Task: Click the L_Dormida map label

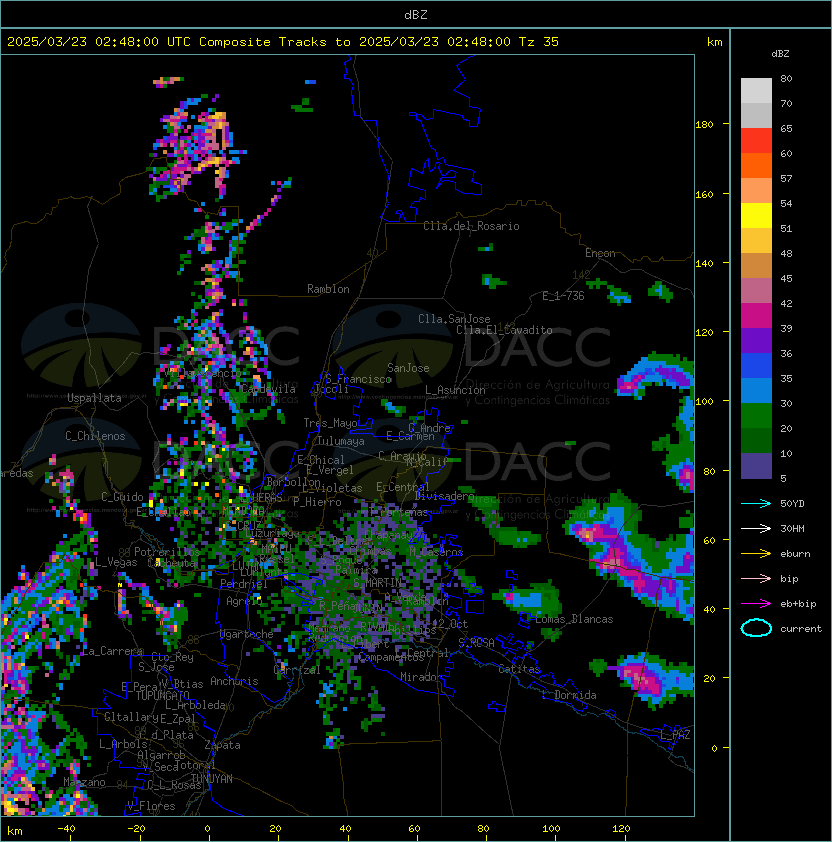Action: (x=569, y=695)
